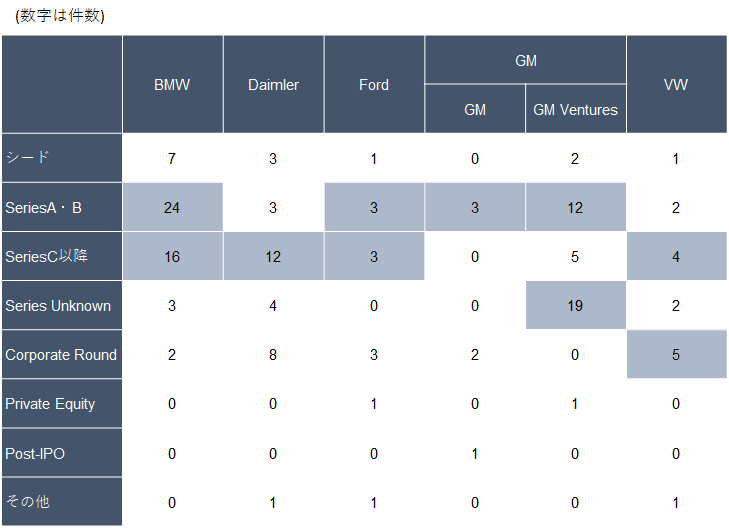
Task: Select GM Ventures Series Unknown cell 19
Action: click(576, 305)
